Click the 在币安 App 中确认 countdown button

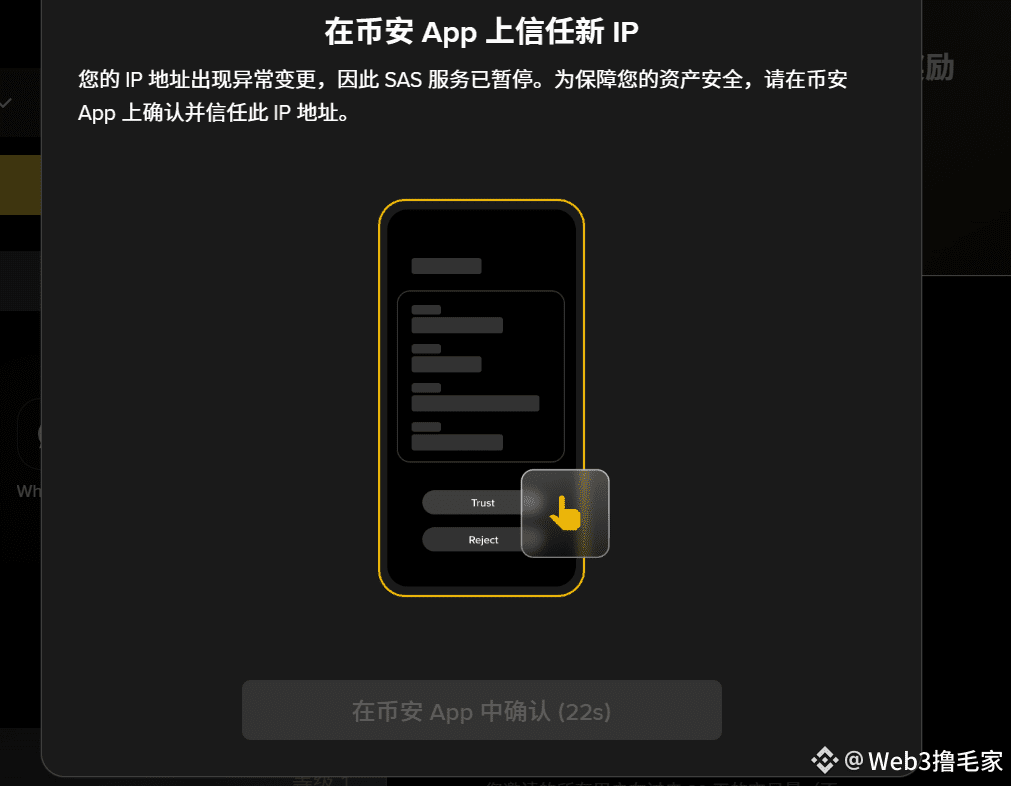(x=482, y=710)
